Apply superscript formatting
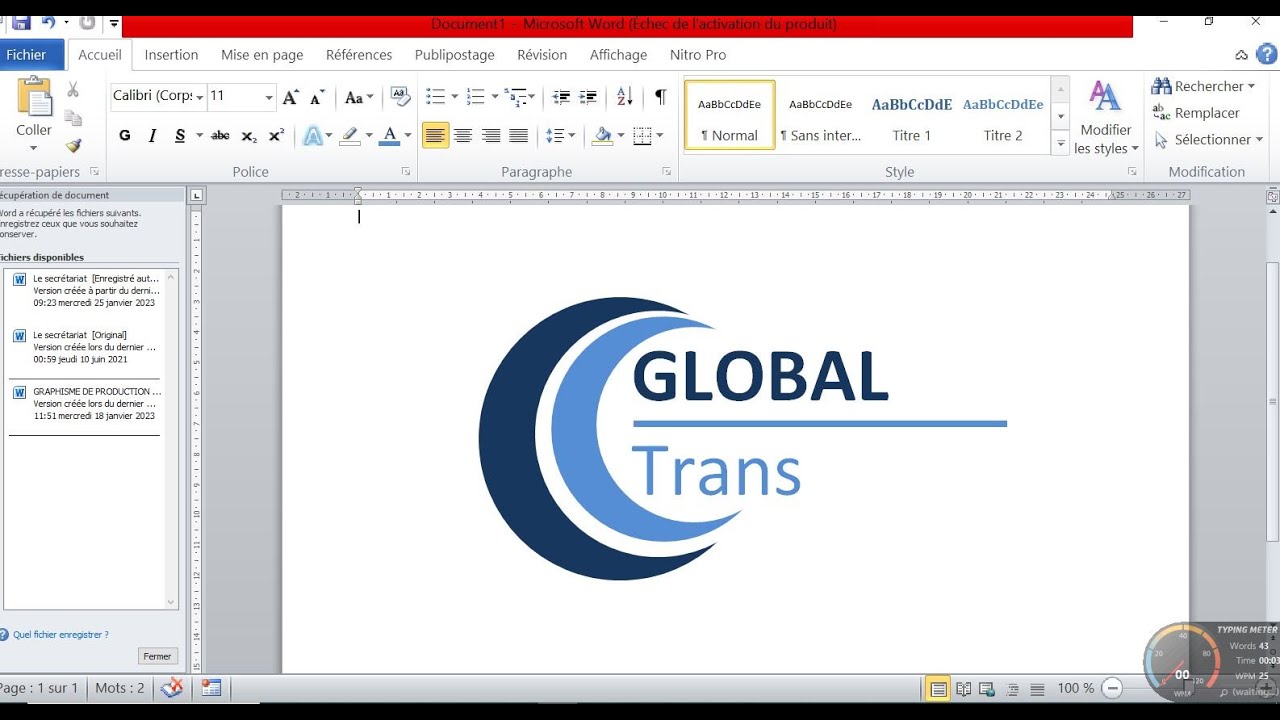The height and width of the screenshot is (720, 1280). point(277,136)
